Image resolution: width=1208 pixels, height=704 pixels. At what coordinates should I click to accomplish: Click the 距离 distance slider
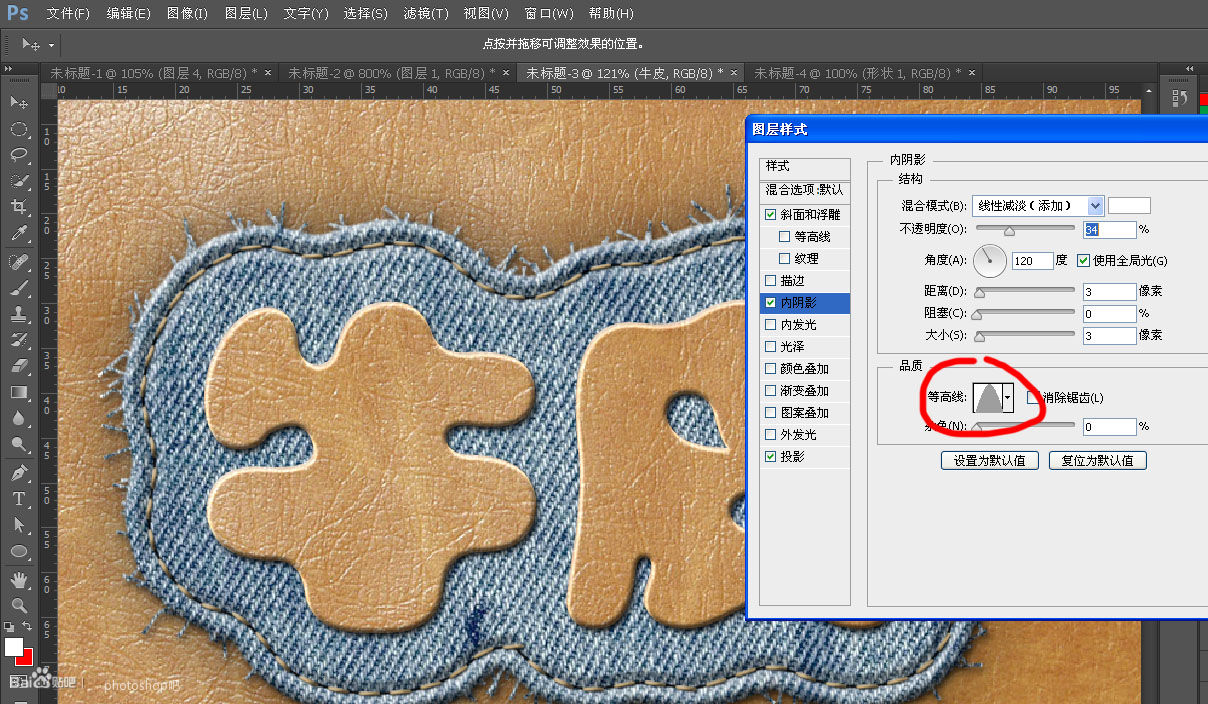[1025, 292]
